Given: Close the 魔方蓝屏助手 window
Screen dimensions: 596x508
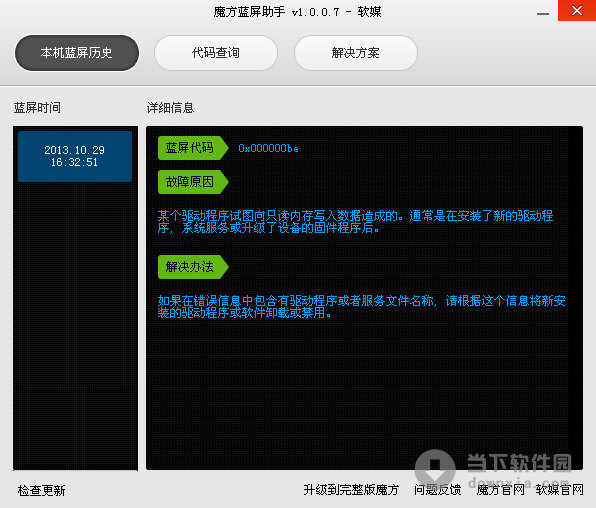Looking at the screenshot, I should point(577,11).
